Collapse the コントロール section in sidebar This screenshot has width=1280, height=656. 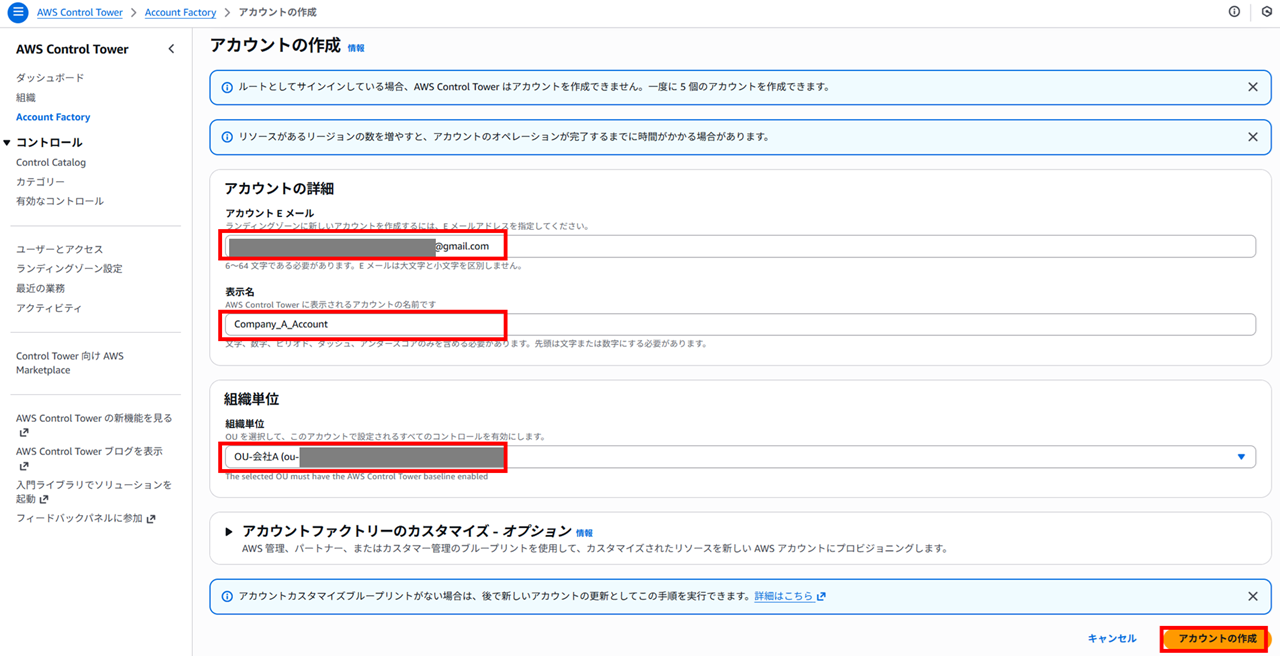(12, 141)
